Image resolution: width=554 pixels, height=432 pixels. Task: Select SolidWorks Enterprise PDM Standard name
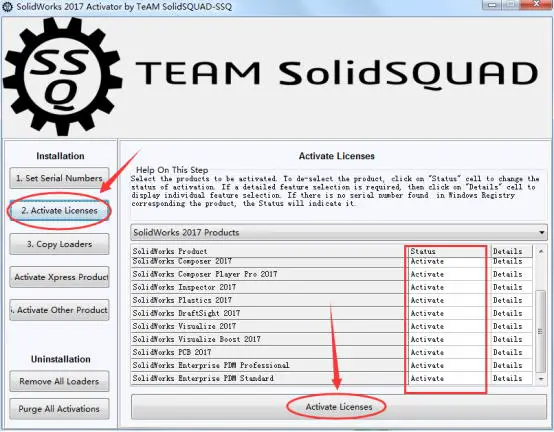(203, 378)
